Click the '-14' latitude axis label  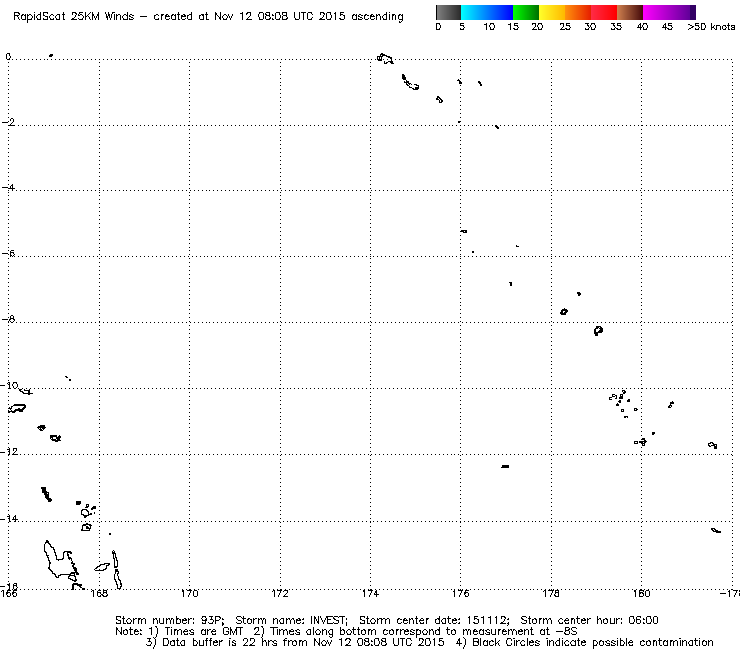(x=9, y=518)
